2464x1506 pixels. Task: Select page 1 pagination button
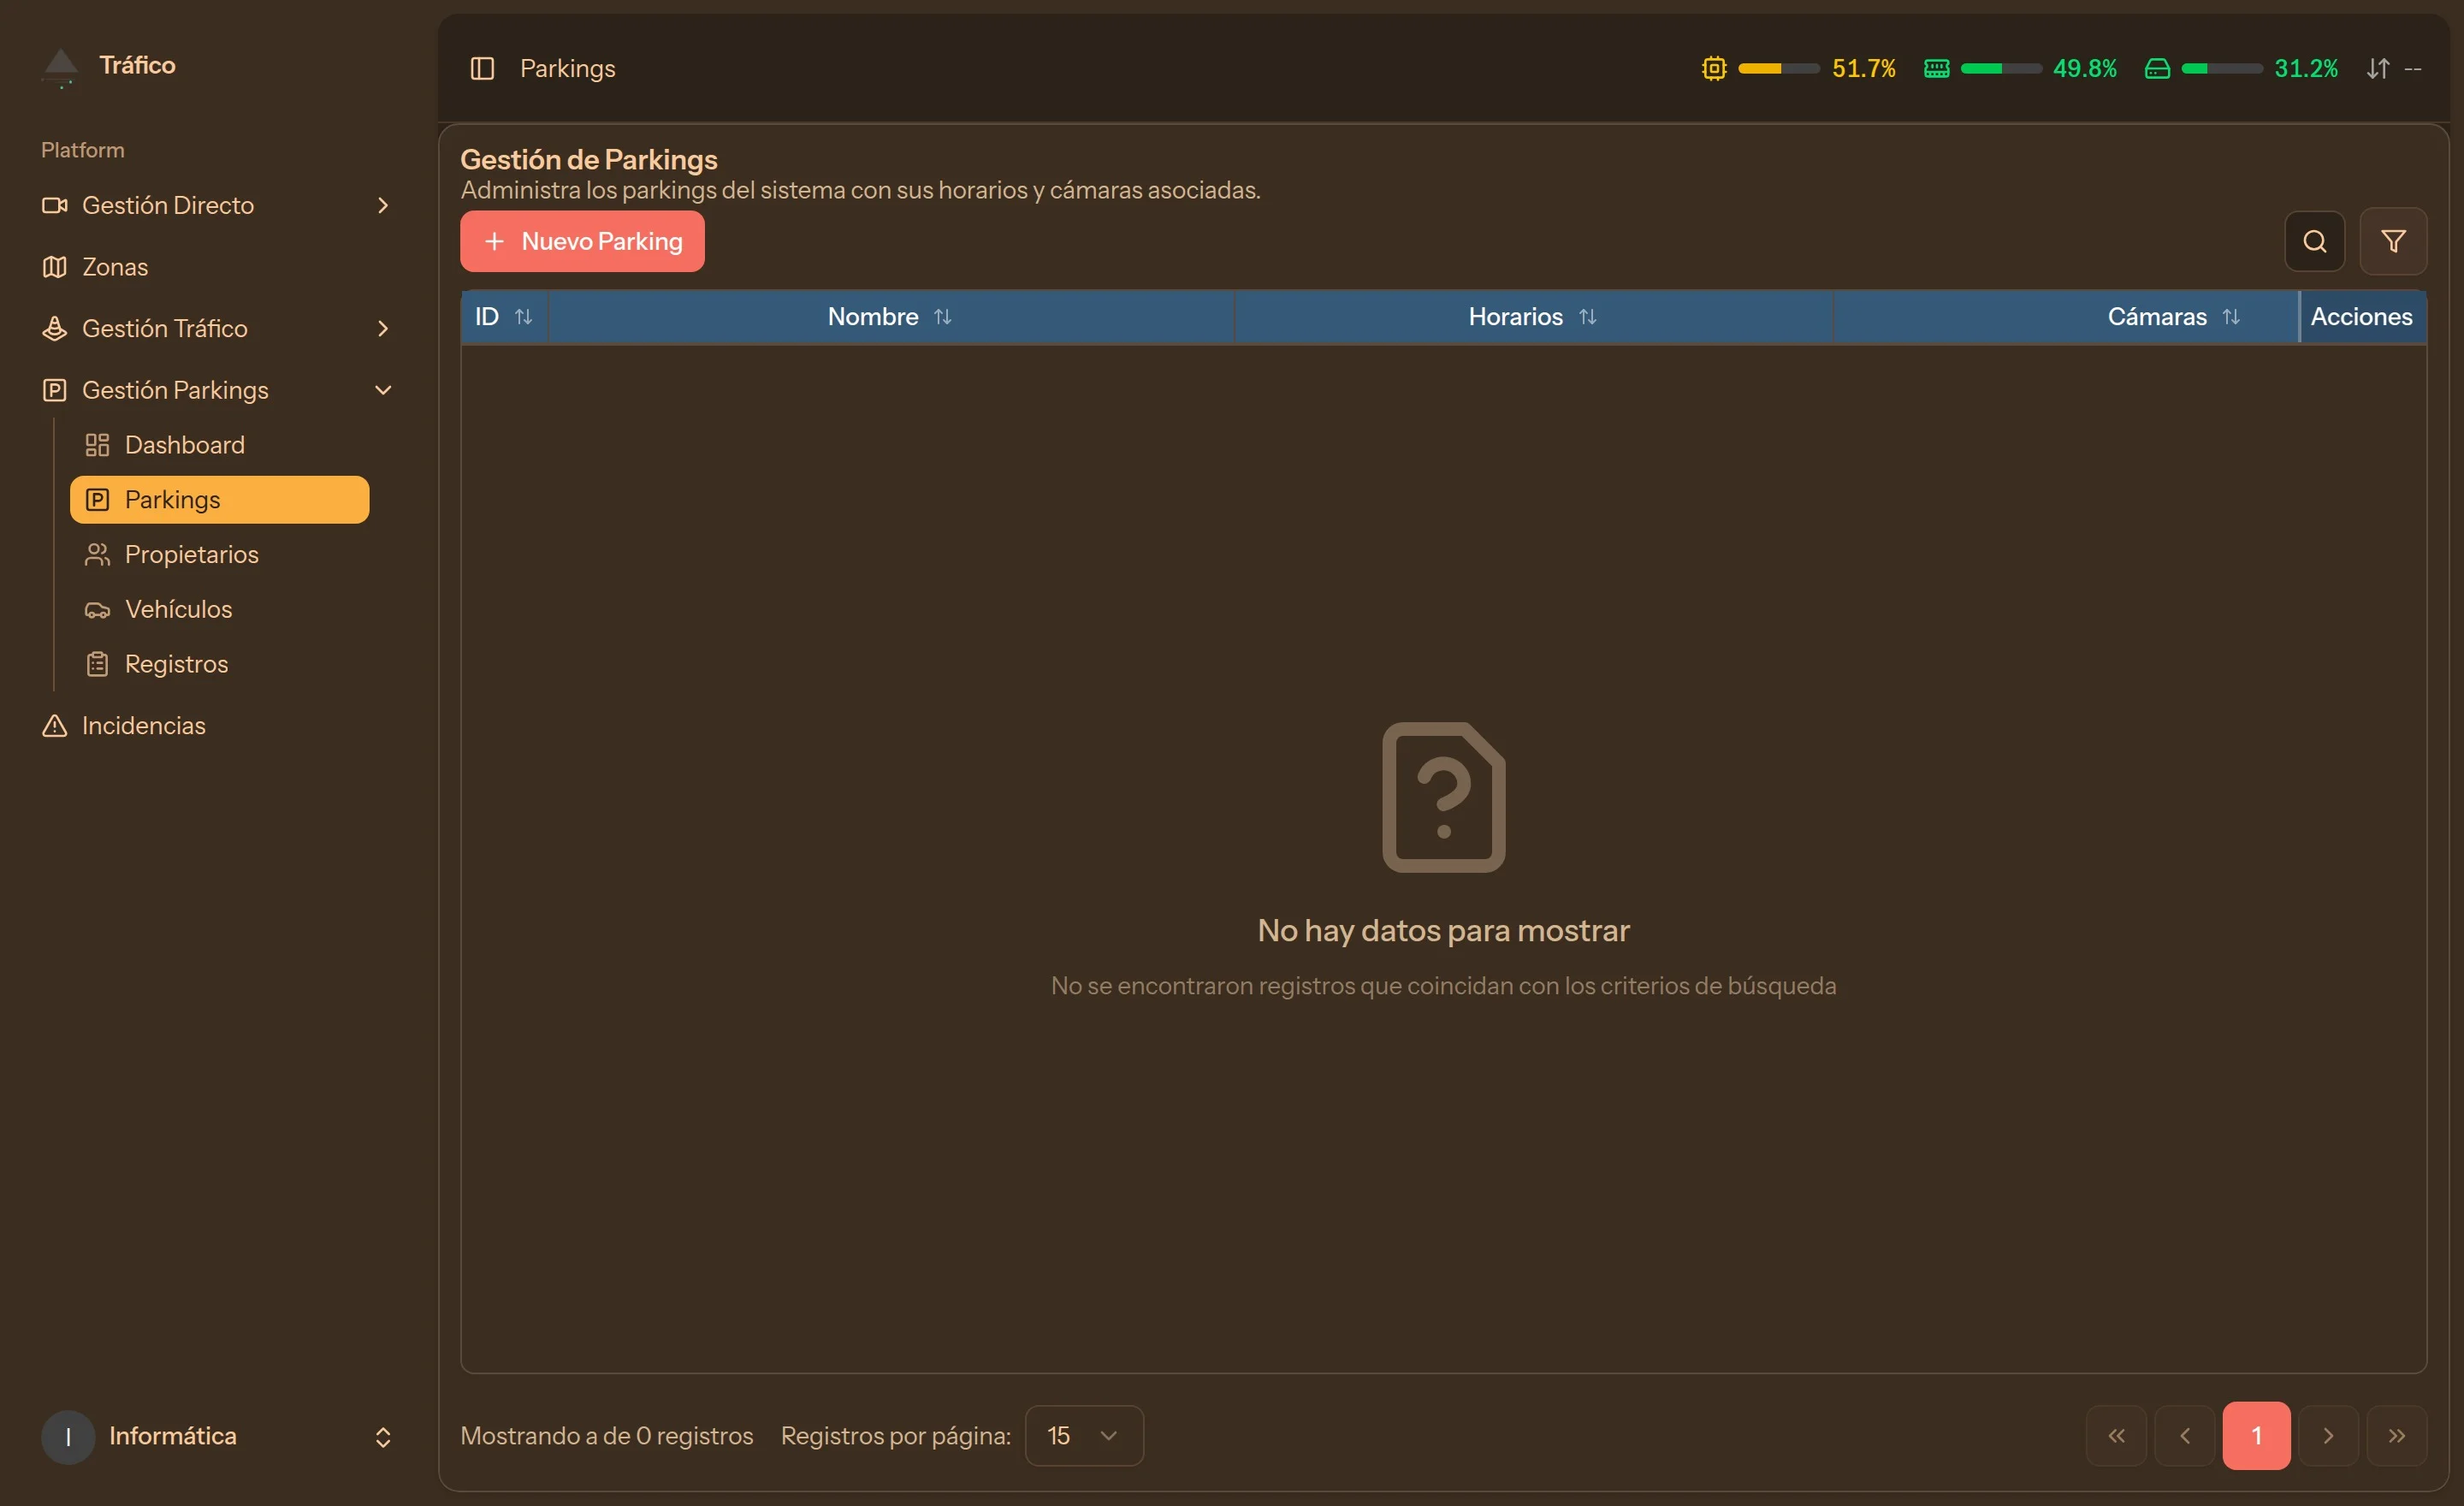(x=2256, y=1436)
